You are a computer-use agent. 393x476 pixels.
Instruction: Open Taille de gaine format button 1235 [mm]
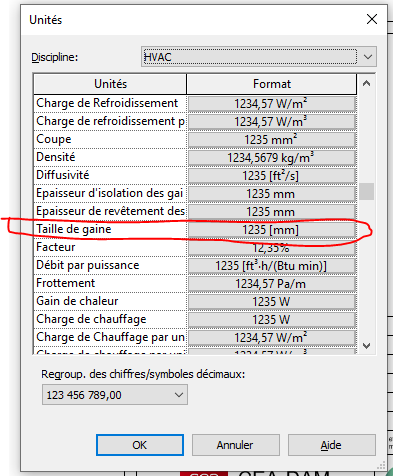tap(271, 230)
